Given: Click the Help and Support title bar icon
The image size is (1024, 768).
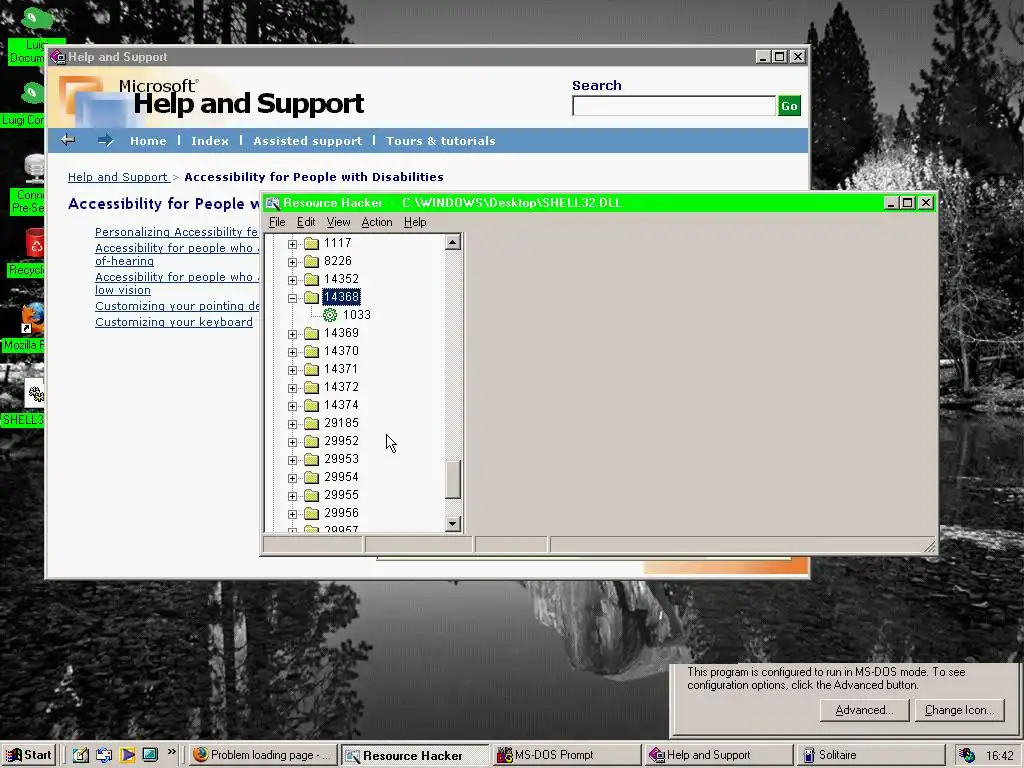Looking at the screenshot, I should click(58, 57).
